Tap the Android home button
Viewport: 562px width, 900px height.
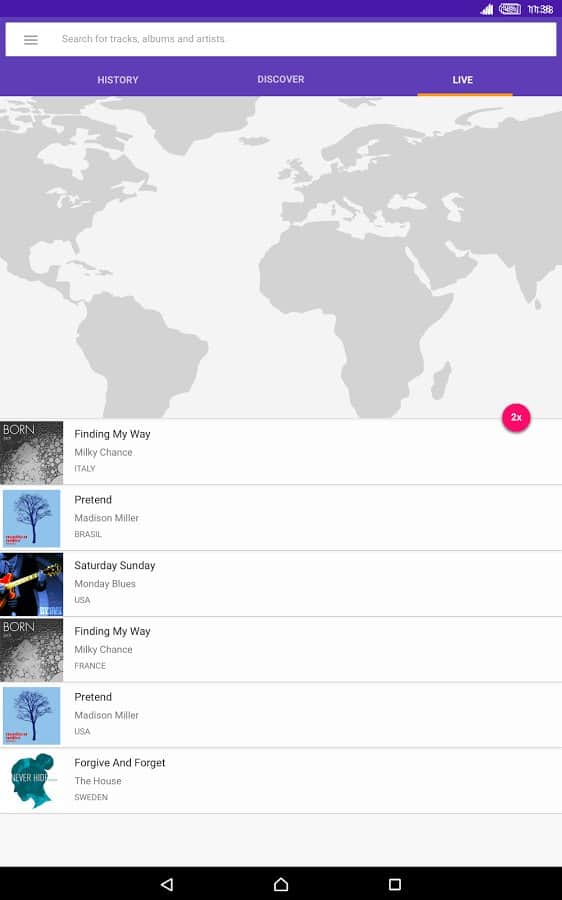[x=281, y=884]
